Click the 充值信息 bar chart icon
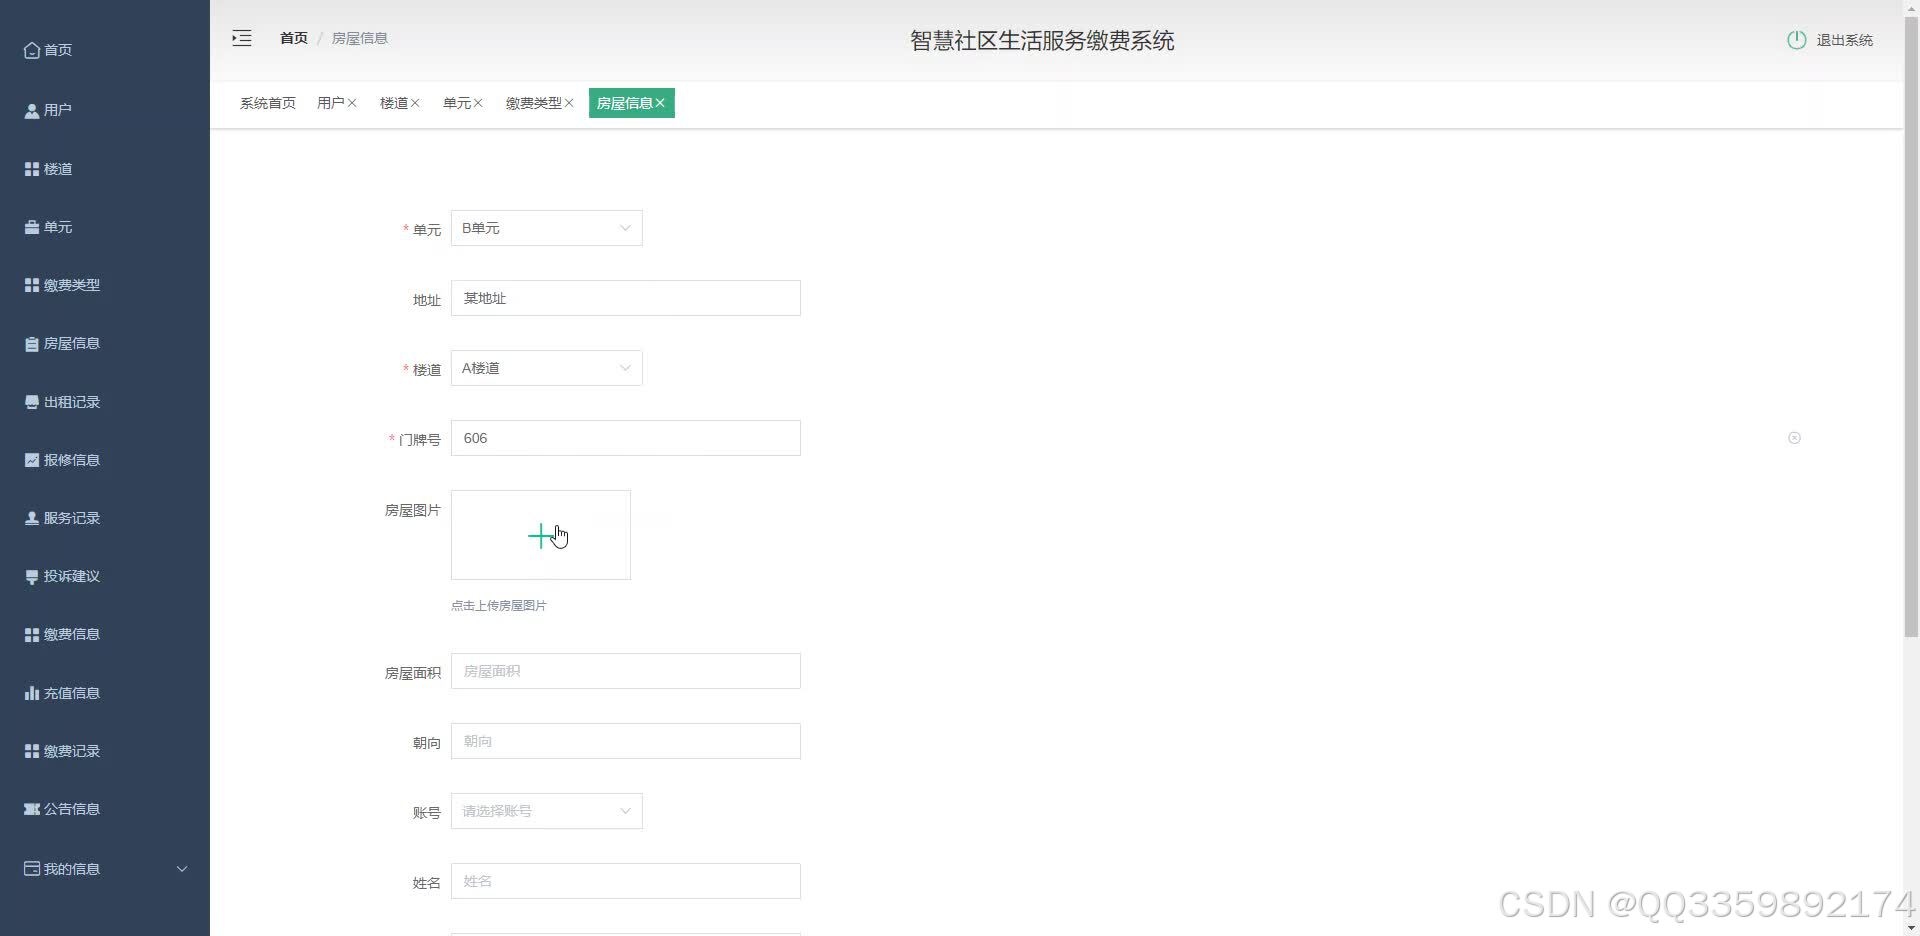This screenshot has width=1920, height=936. [x=32, y=693]
